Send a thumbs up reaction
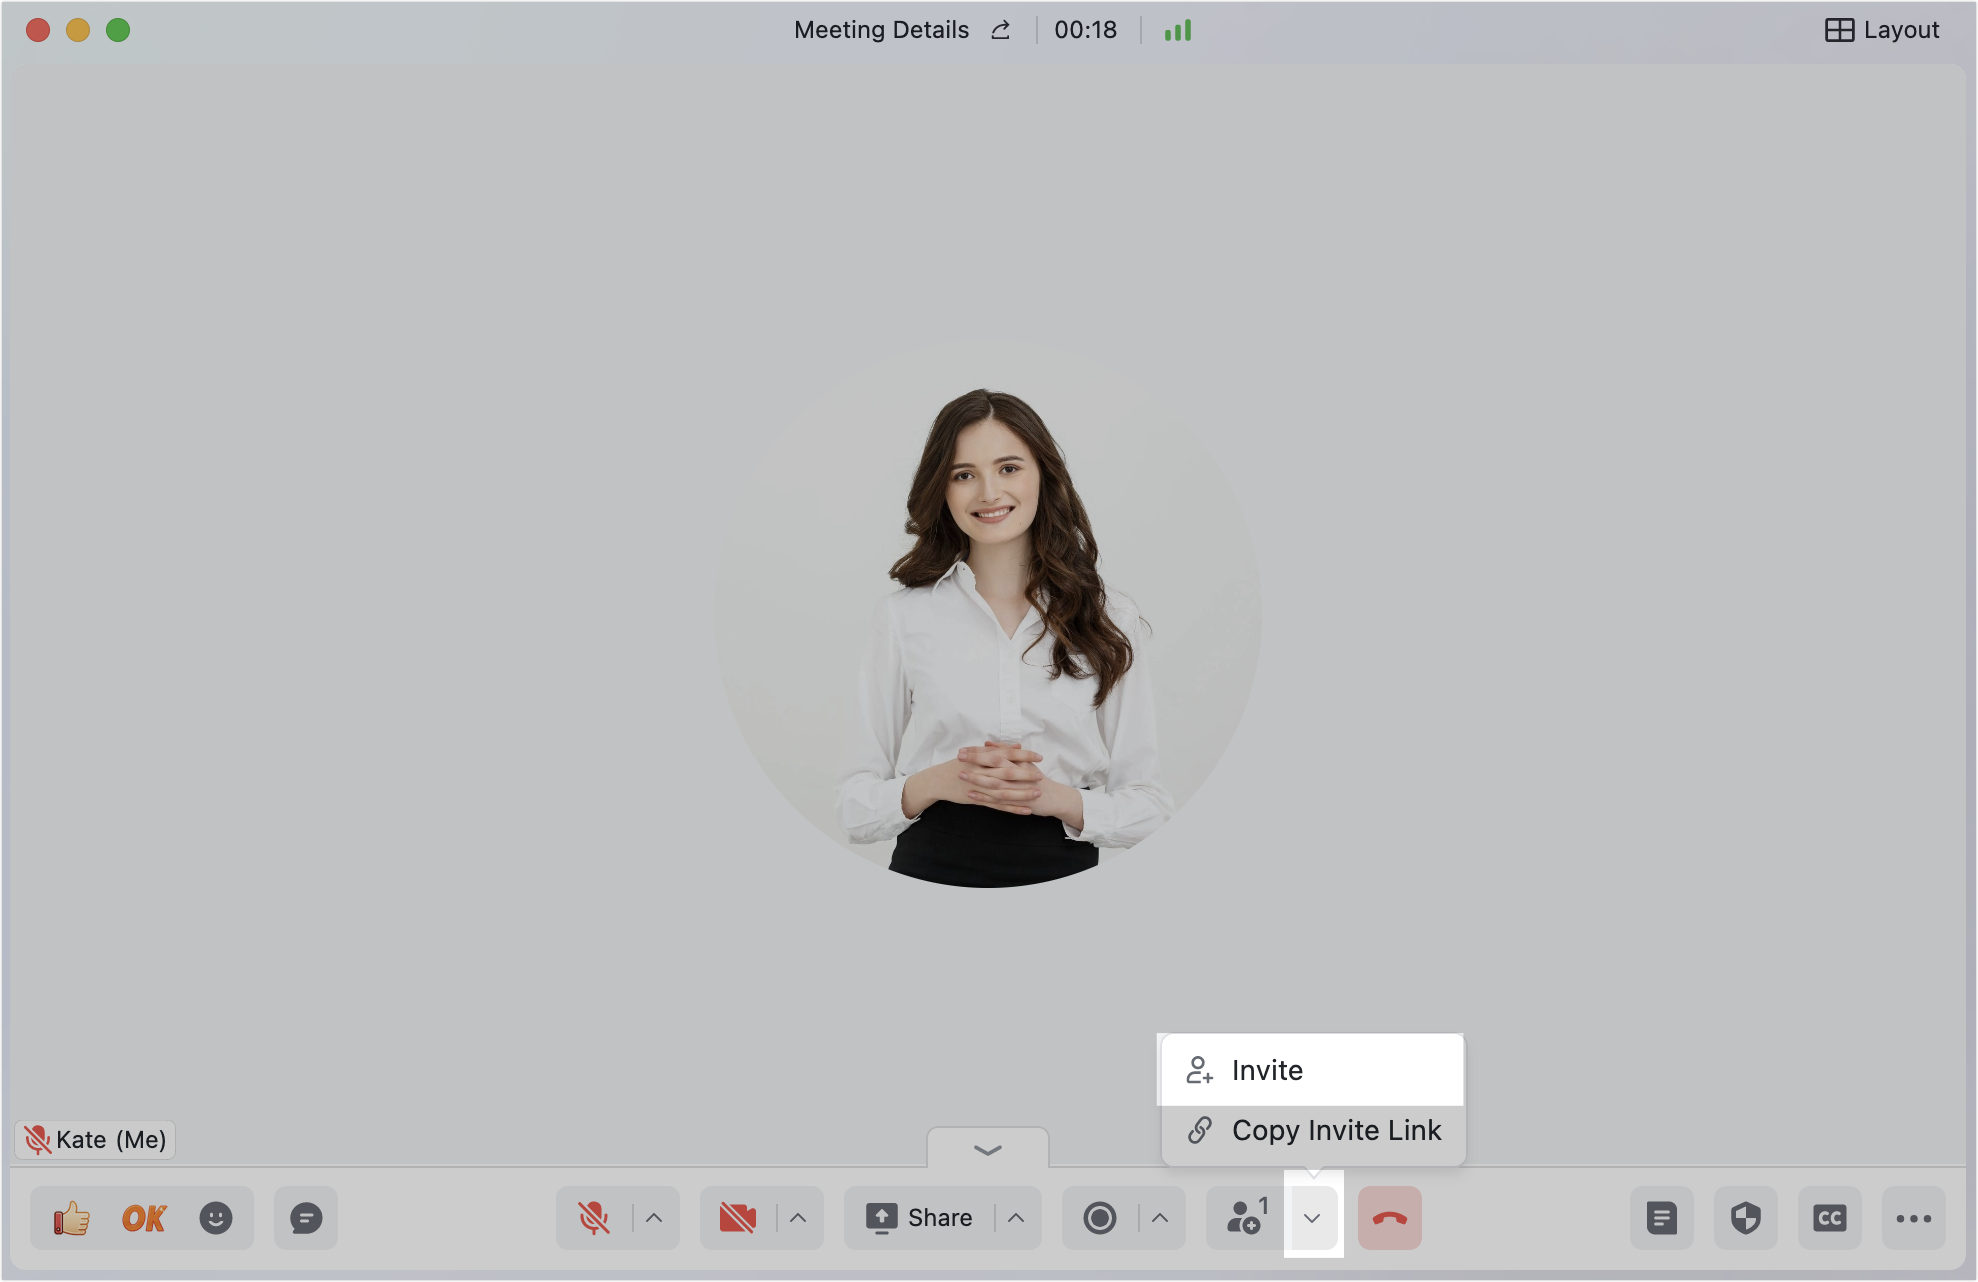1978x1282 pixels. [72, 1218]
